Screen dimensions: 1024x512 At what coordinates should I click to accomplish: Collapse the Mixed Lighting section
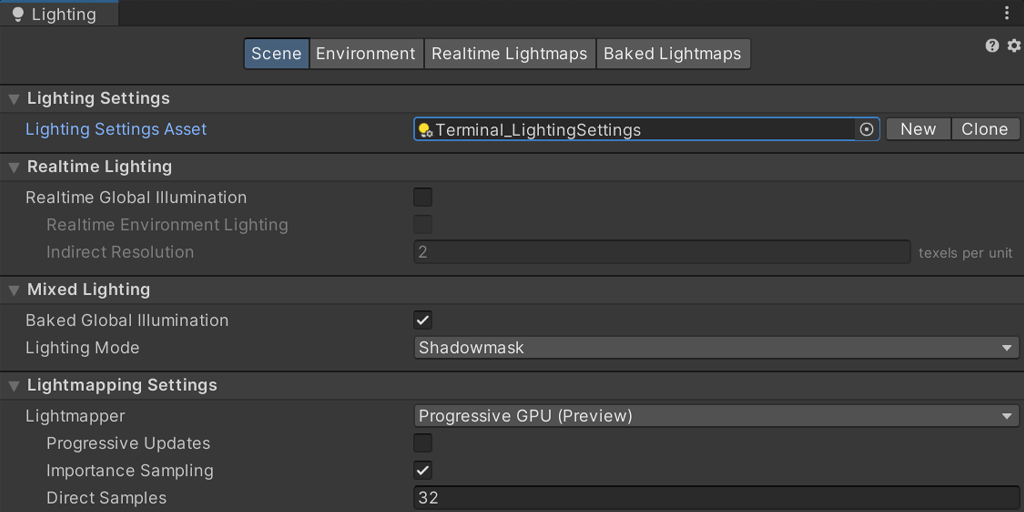(x=14, y=290)
